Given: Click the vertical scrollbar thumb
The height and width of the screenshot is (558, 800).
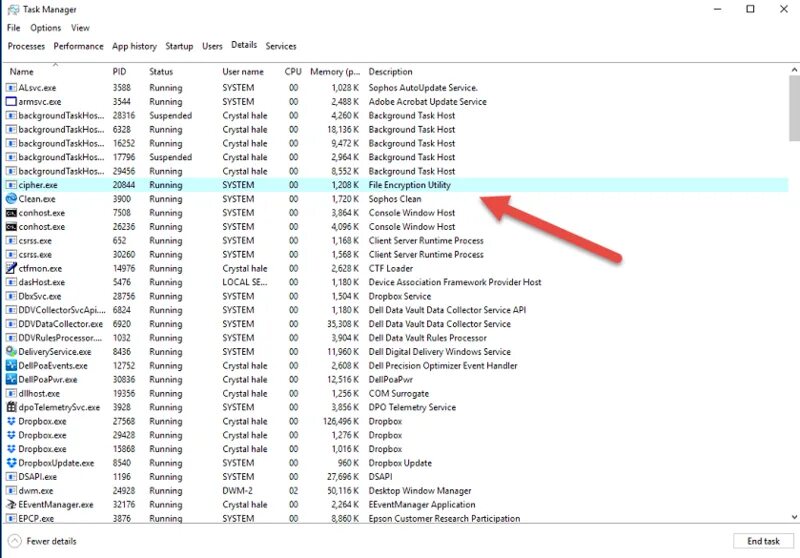Looking at the screenshot, I should [x=794, y=108].
